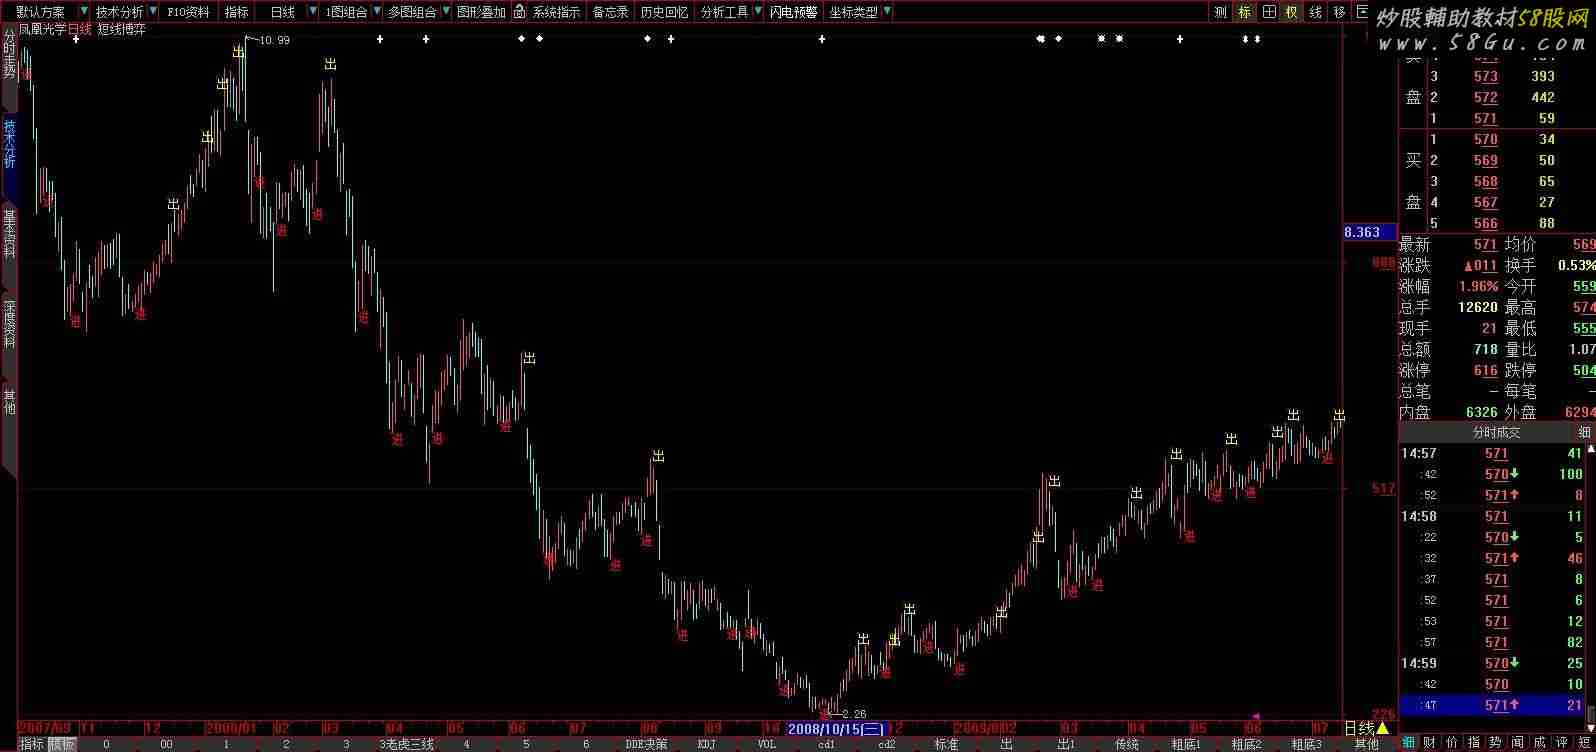Click the magenta arrow marker on timeline
1596x752 pixels.
pos(1256,716)
